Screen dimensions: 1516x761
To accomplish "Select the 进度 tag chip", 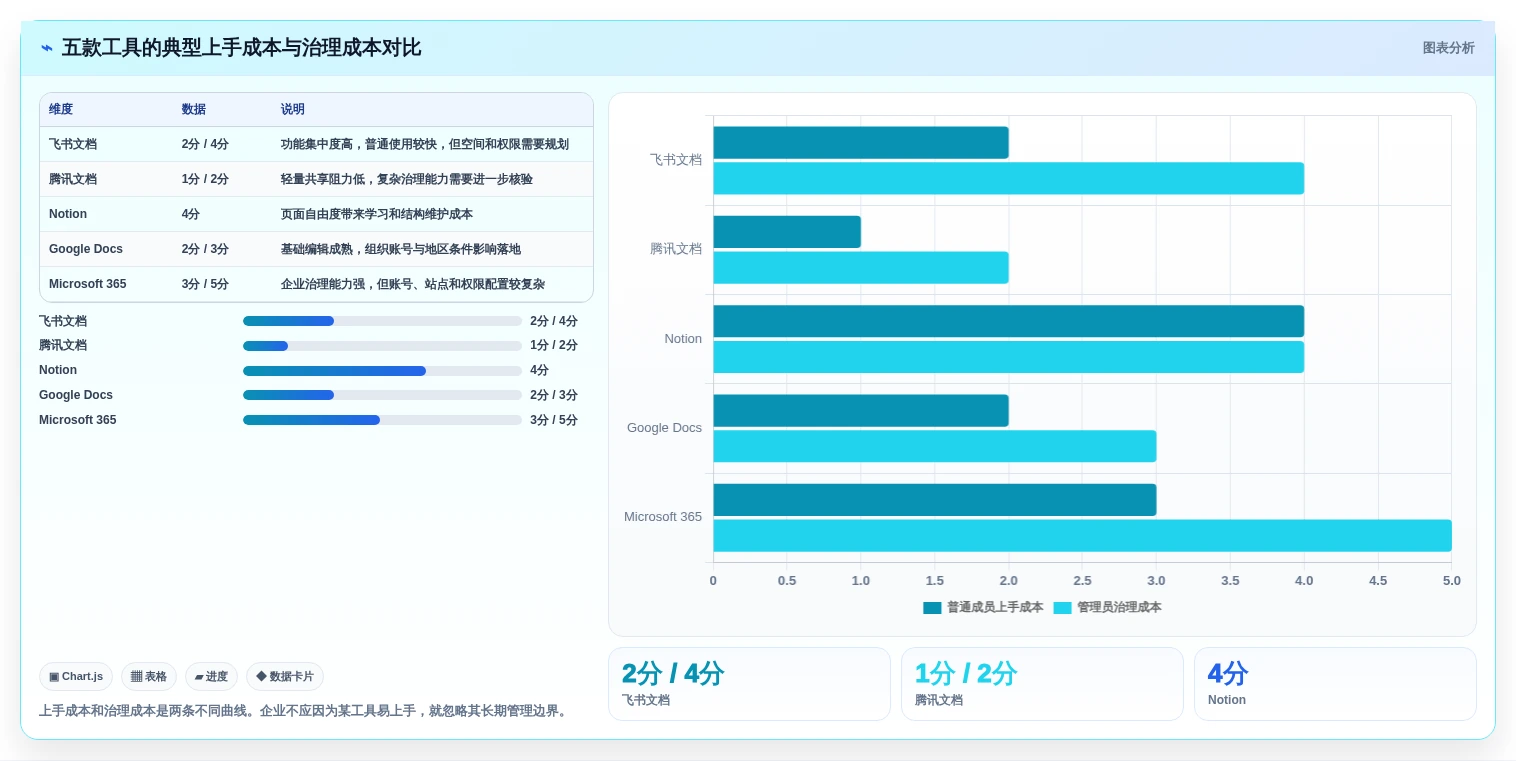I will 211,677.
